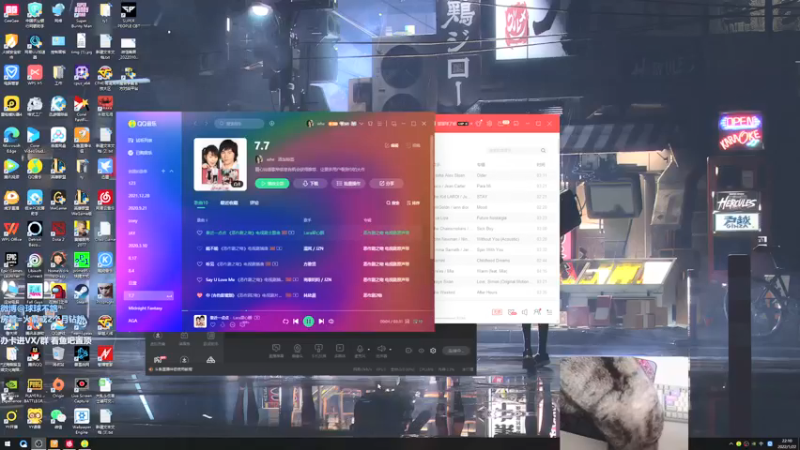The width and height of the screenshot is (800, 450).
Task: Switch QQ Music to mini mode
Action: coord(393,123)
